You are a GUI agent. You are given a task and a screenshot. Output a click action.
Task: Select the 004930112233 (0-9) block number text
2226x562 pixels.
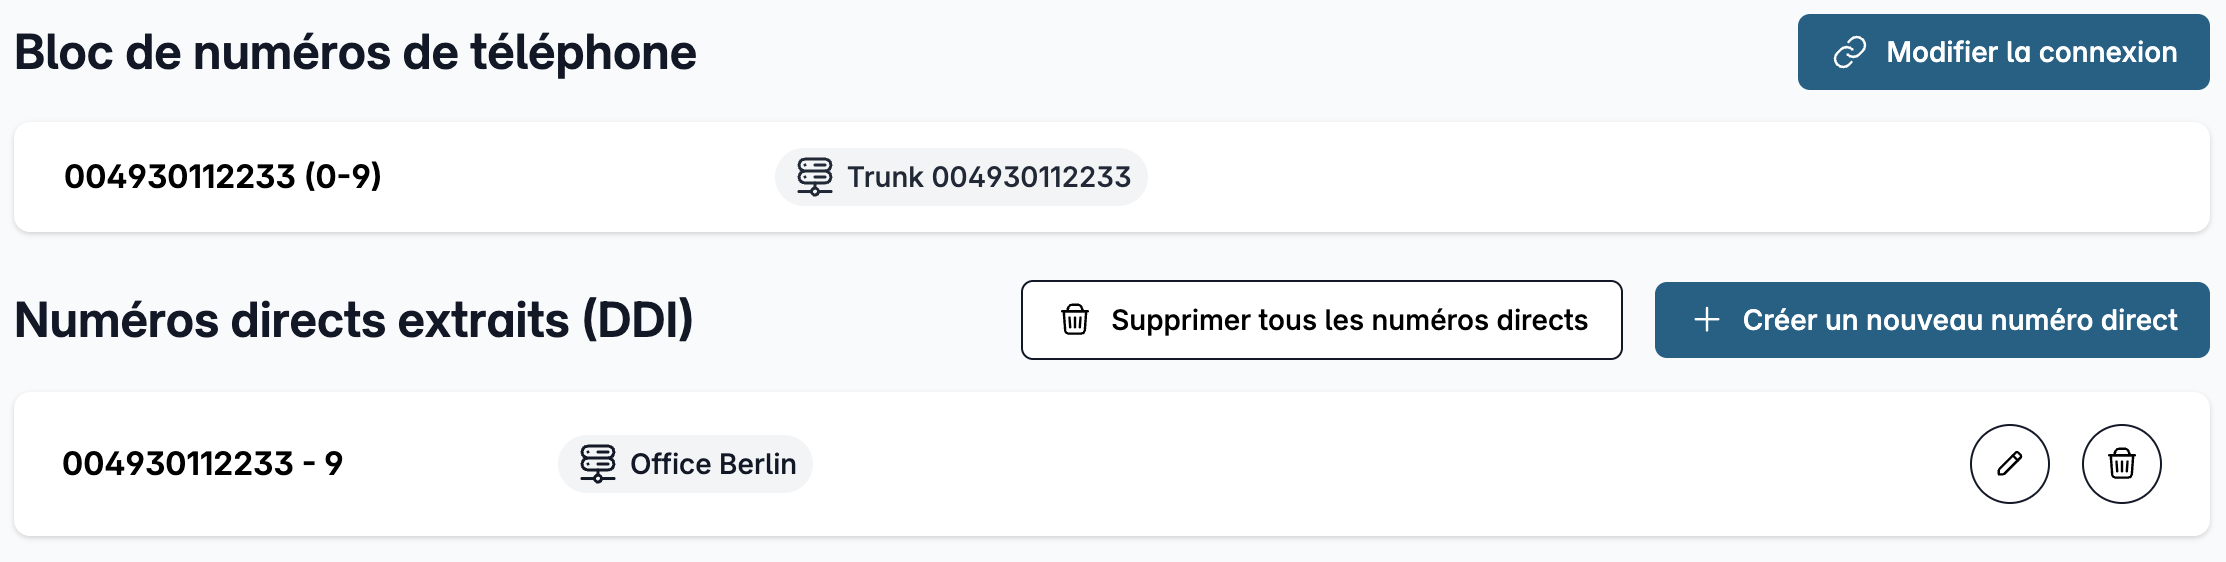coord(223,177)
